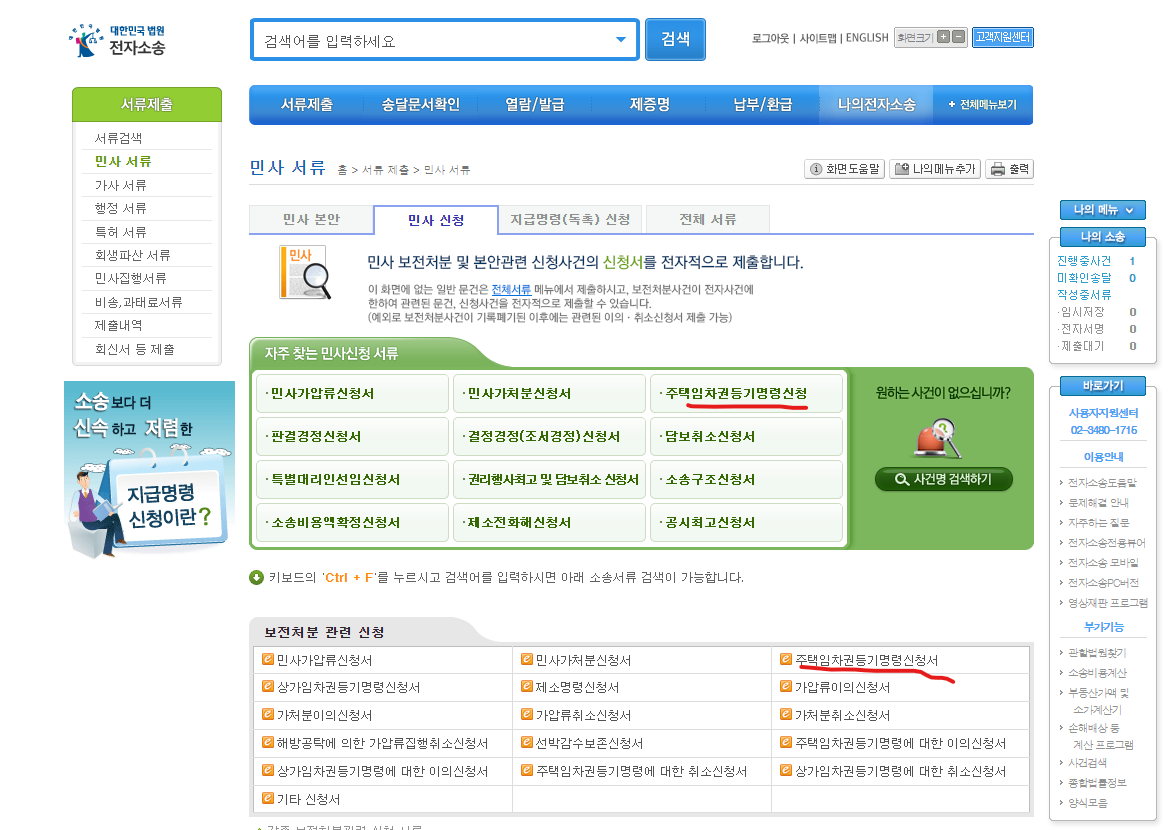Click the 소송비용액확정신청서 shortcut button
The image size is (1168, 830).
352,522
